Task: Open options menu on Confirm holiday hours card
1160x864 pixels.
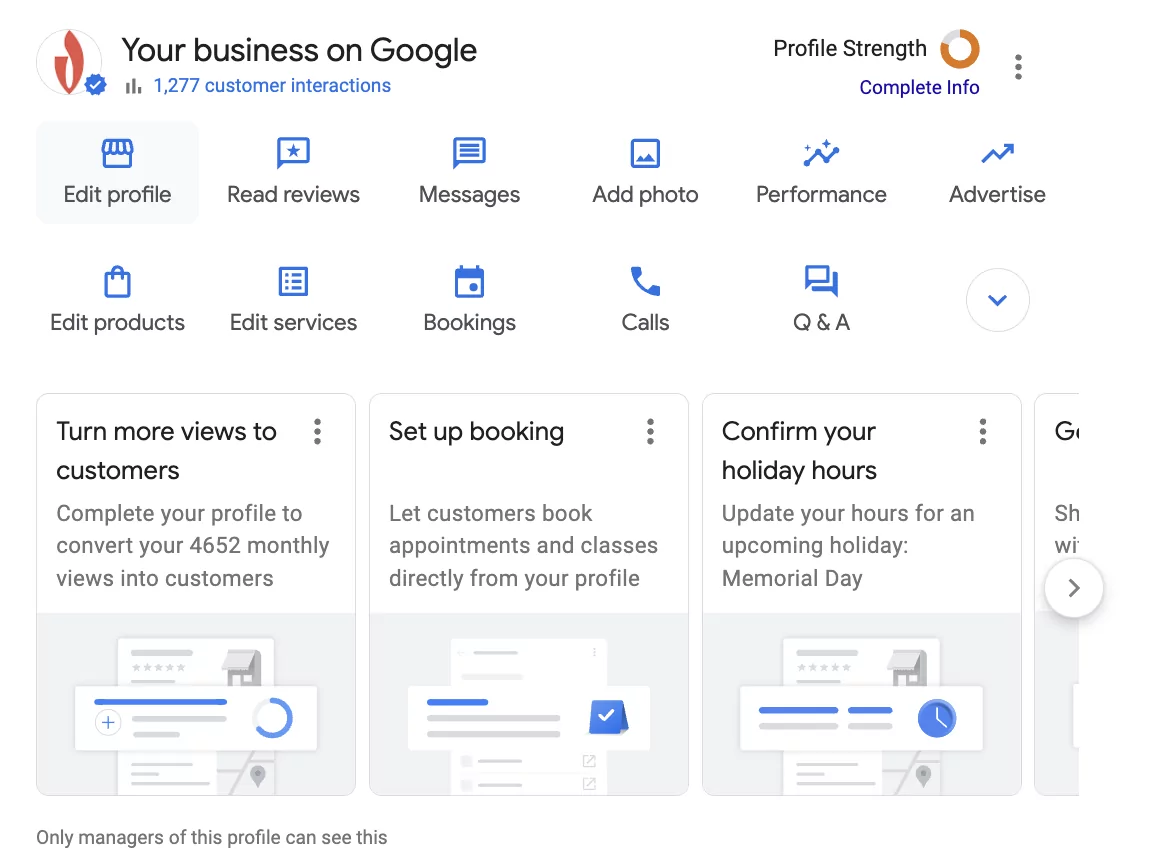Action: (982, 431)
